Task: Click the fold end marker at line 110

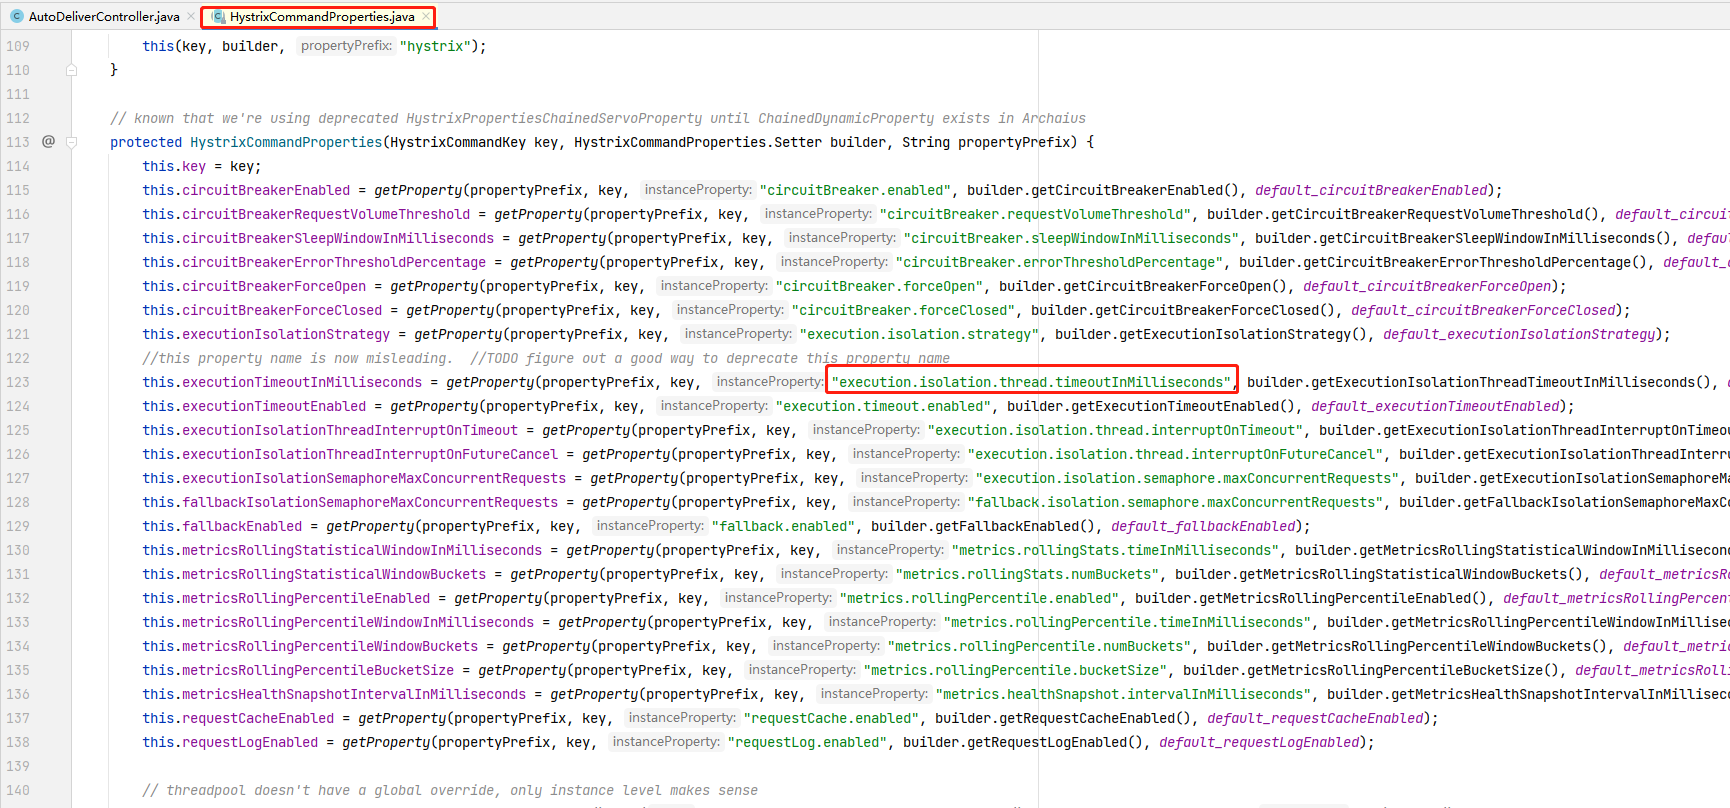Action: [x=71, y=70]
